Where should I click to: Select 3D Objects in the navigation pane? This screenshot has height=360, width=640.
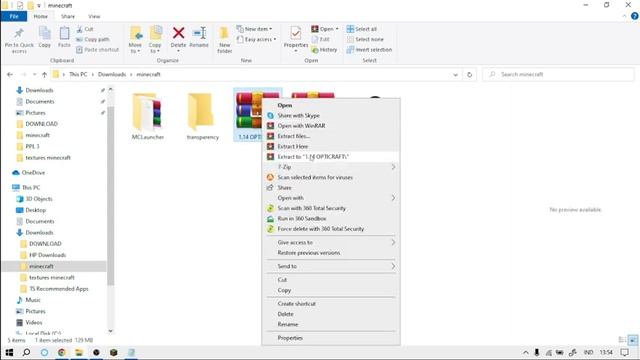(34, 199)
